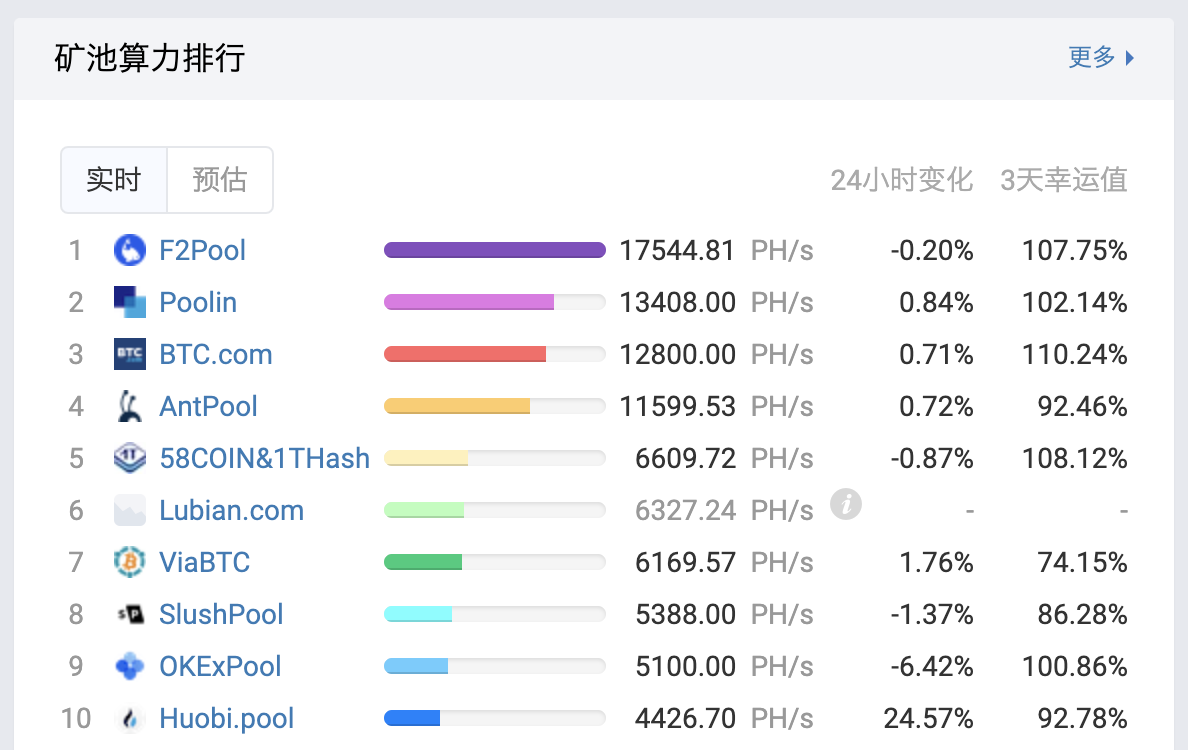Open the ViaBTC pool link
The height and width of the screenshot is (750, 1188).
tap(205, 563)
